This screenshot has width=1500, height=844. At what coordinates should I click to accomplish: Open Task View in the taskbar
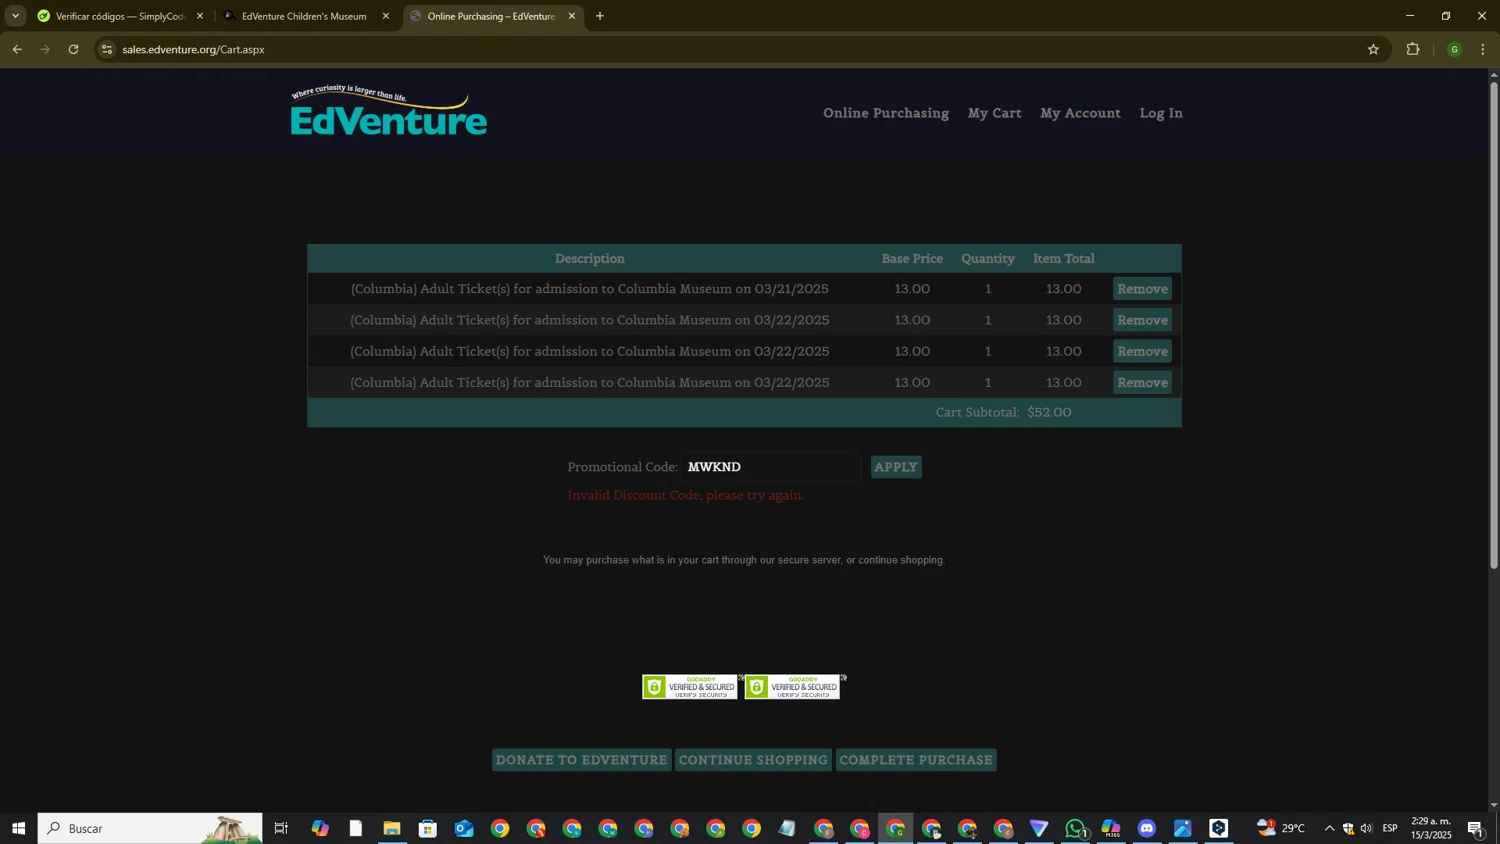point(281,828)
